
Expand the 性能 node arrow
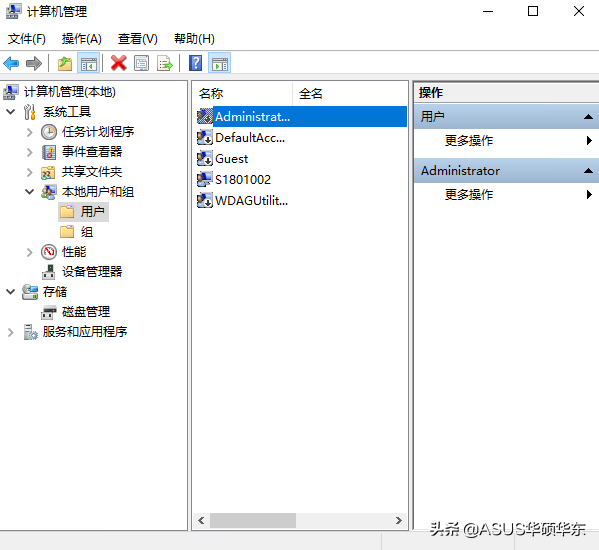(x=30, y=252)
